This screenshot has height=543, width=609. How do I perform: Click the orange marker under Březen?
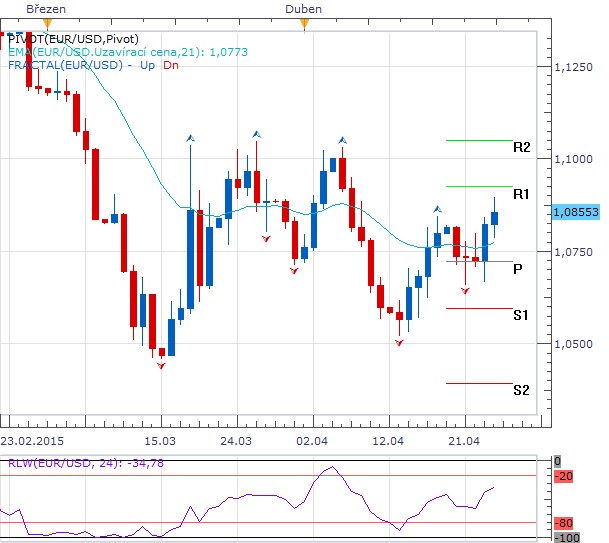tap(47, 24)
